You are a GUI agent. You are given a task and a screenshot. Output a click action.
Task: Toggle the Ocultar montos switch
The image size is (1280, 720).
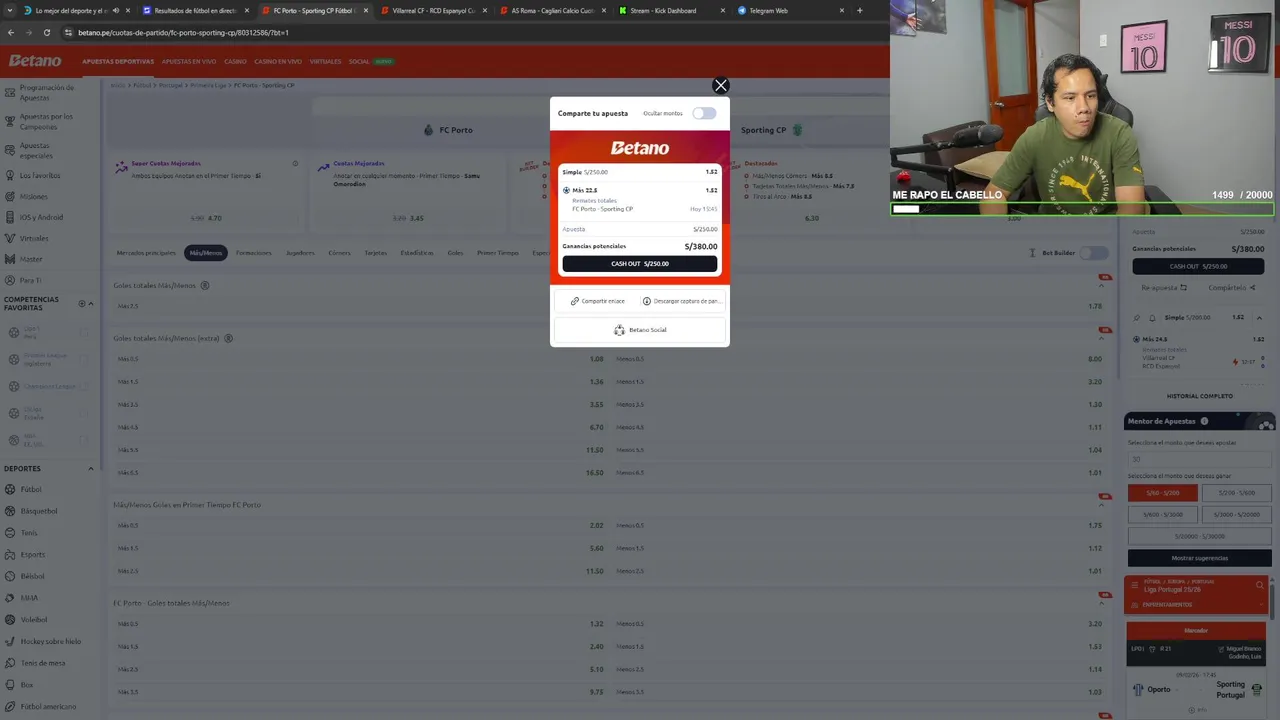point(704,113)
